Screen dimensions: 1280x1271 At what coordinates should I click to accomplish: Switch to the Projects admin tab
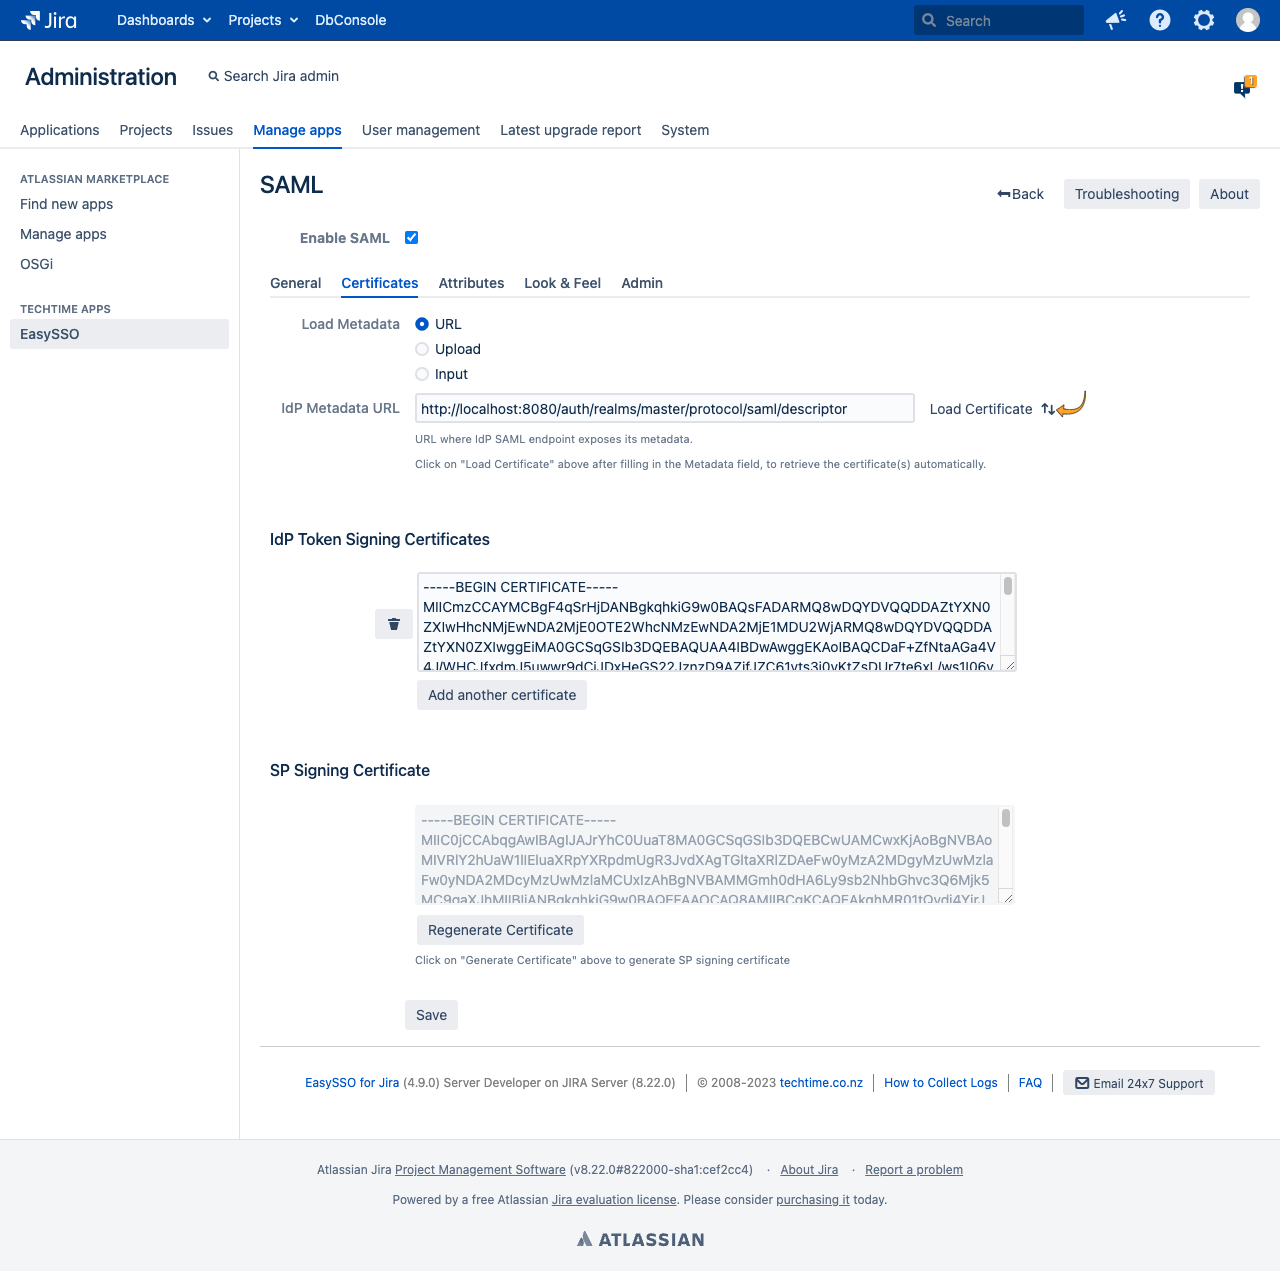[x=146, y=130]
